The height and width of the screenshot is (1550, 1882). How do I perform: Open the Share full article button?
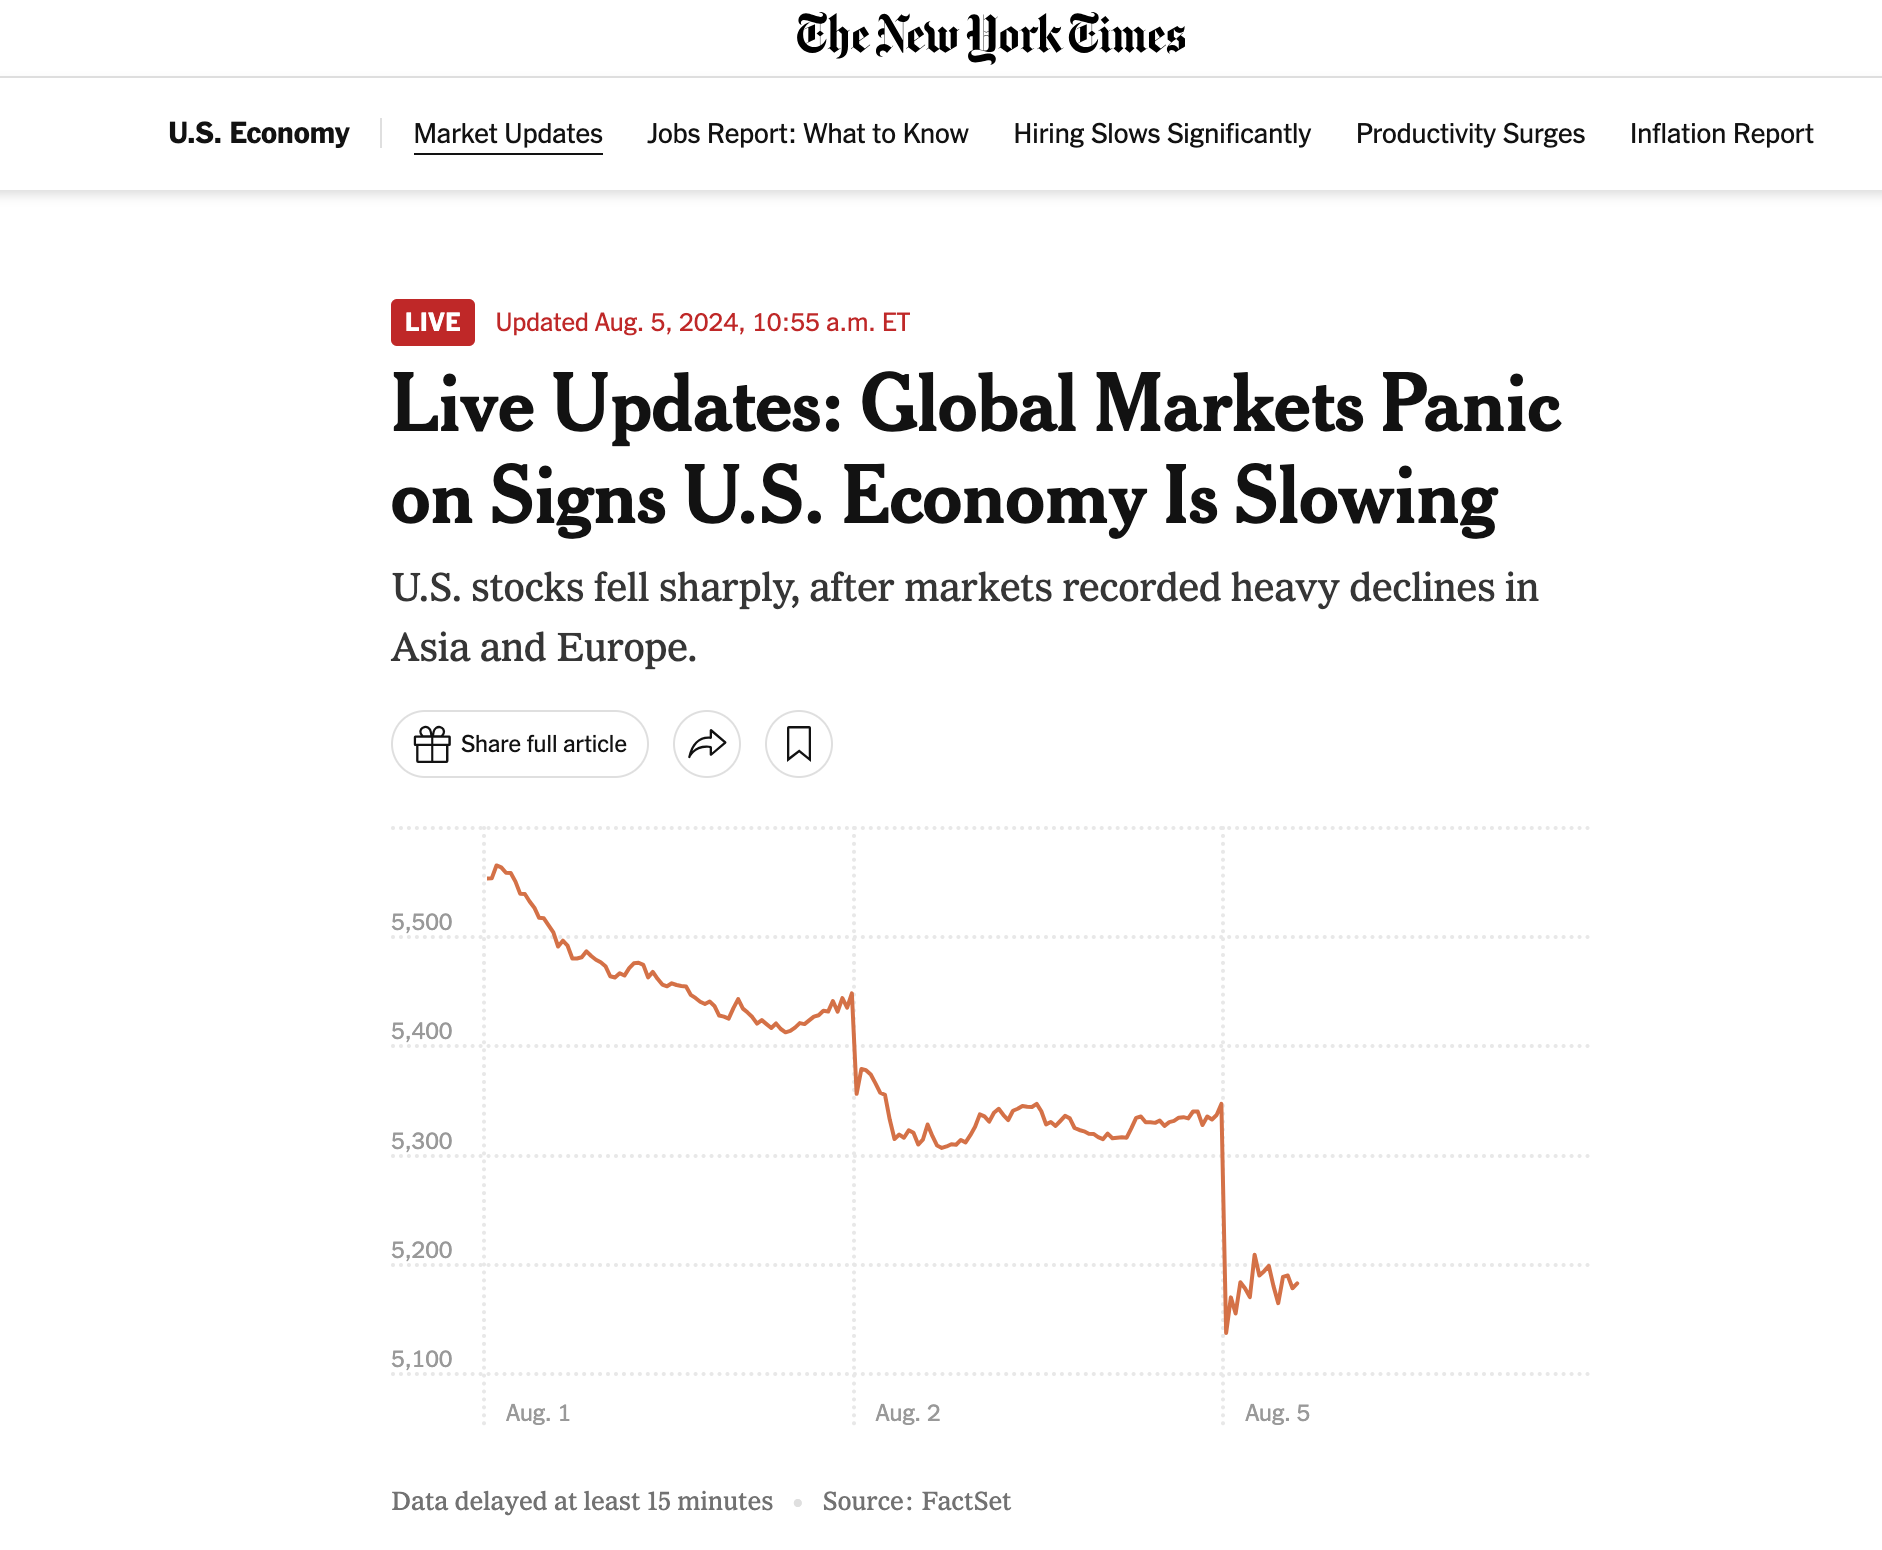click(520, 744)
